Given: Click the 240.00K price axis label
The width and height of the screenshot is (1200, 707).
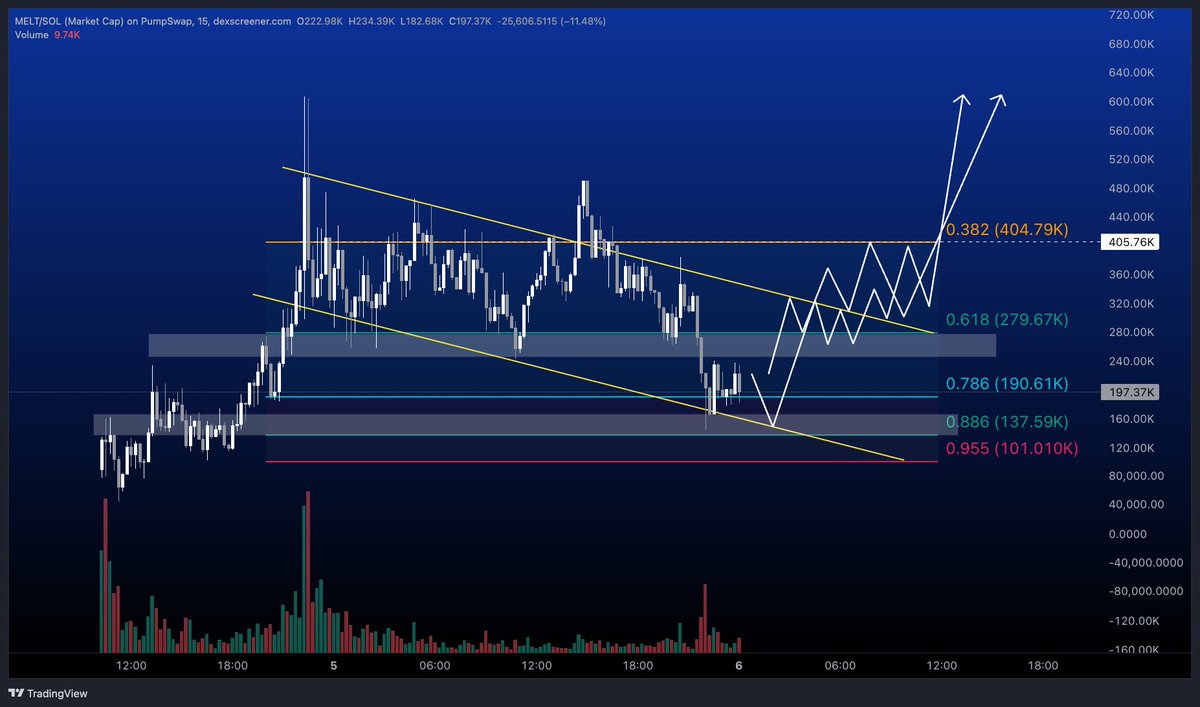Looking at the screenshot, I should click(1132, 362).
